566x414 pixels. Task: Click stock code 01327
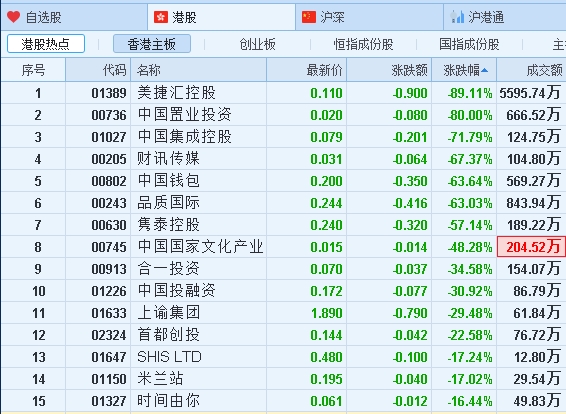[x=109, y=402]
